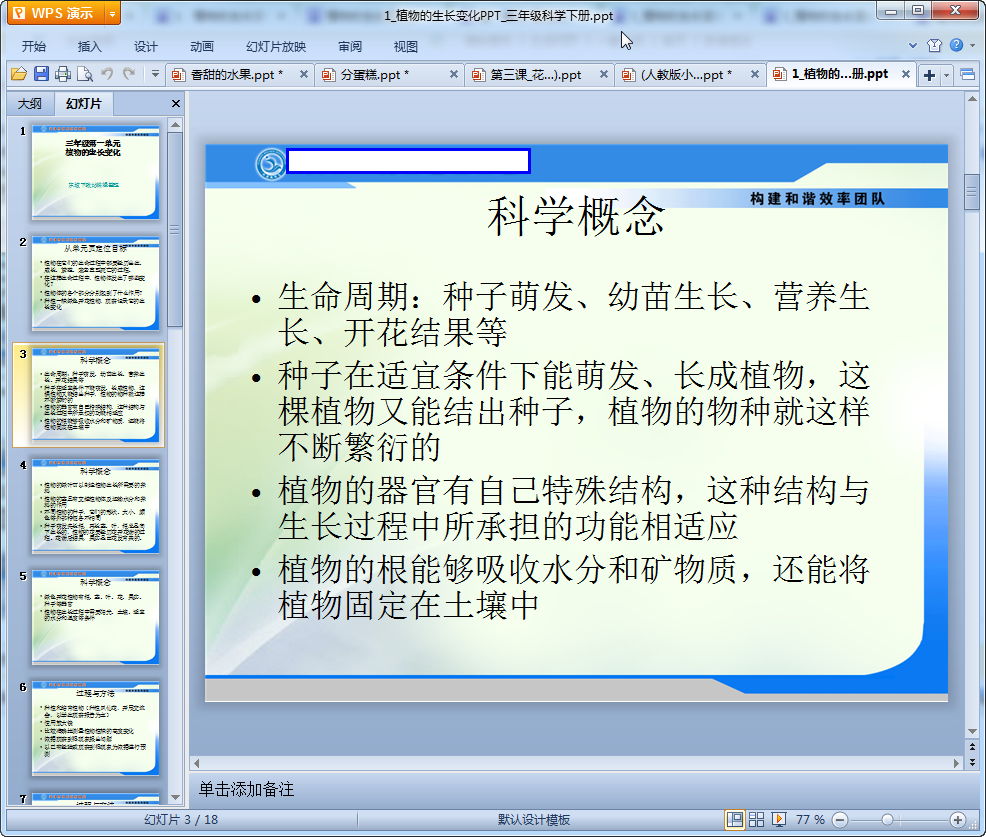Open the 视图 menu tab
The width and height of the screenshot is (986, 837).
tap(406, 47)
